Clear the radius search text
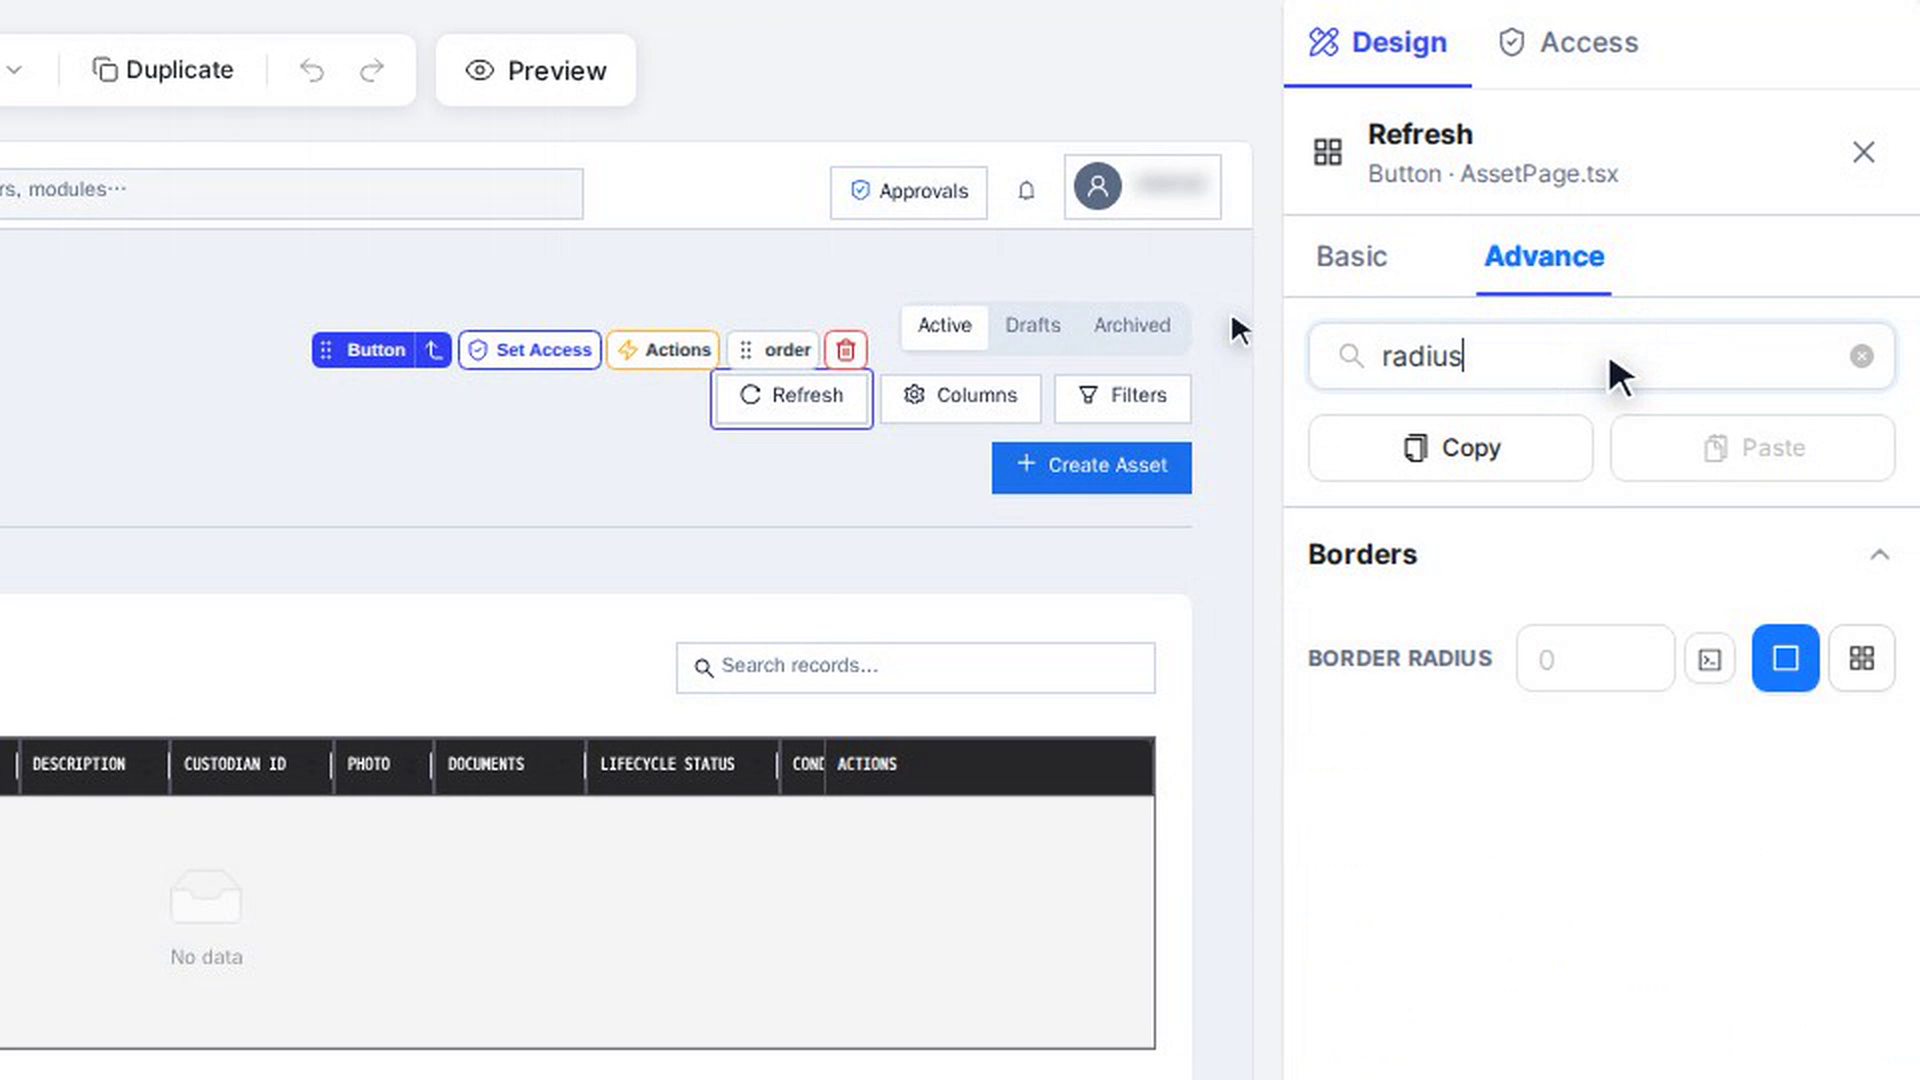The image size is (1920, 1080). 1862,356
